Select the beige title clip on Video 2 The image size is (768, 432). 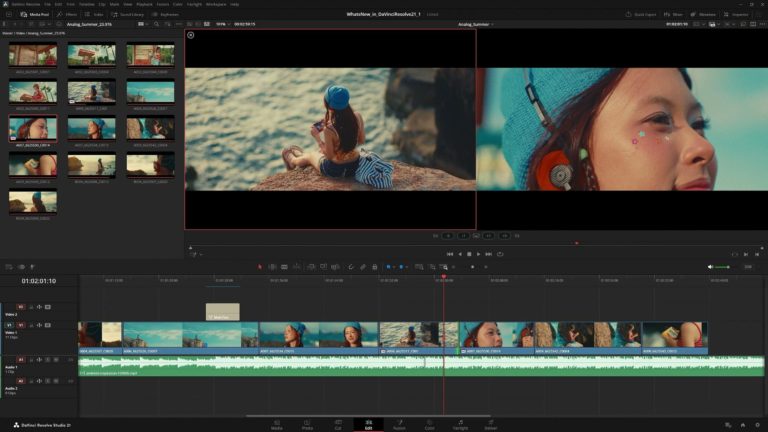222,312
